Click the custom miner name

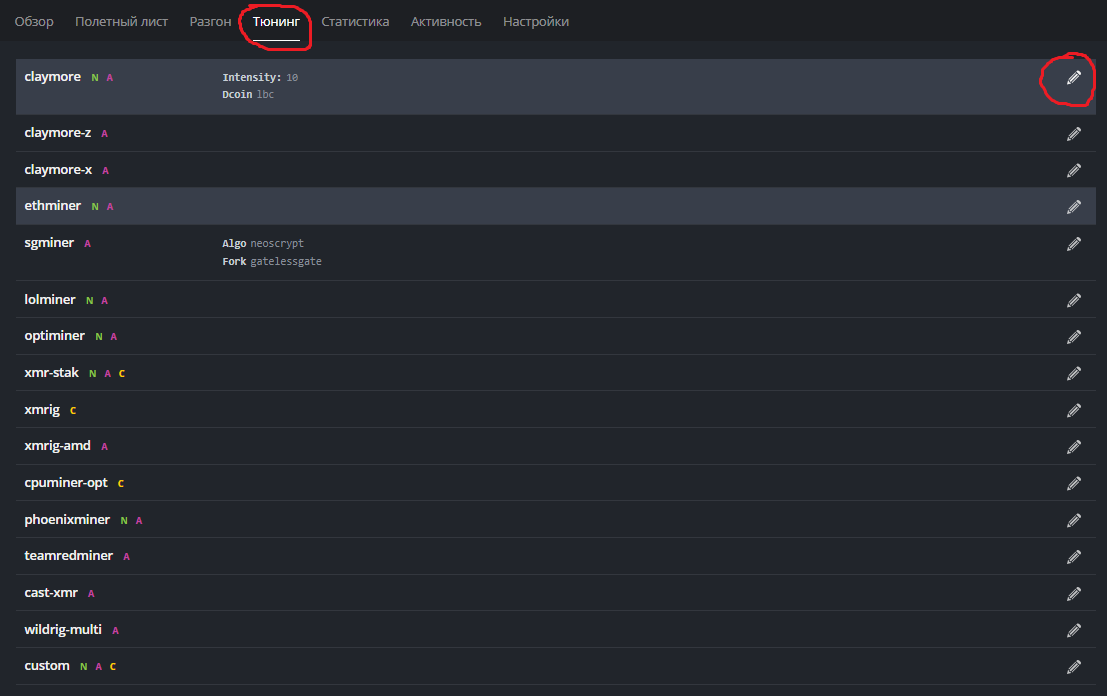click(47, 666)
